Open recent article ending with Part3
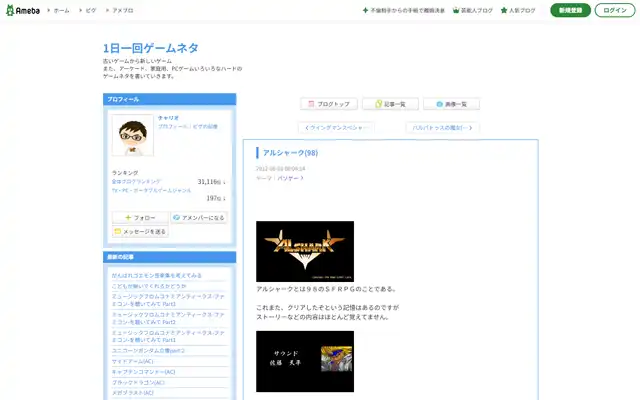The width and height of the screenshot is (640, 400). tap(168, 300)
